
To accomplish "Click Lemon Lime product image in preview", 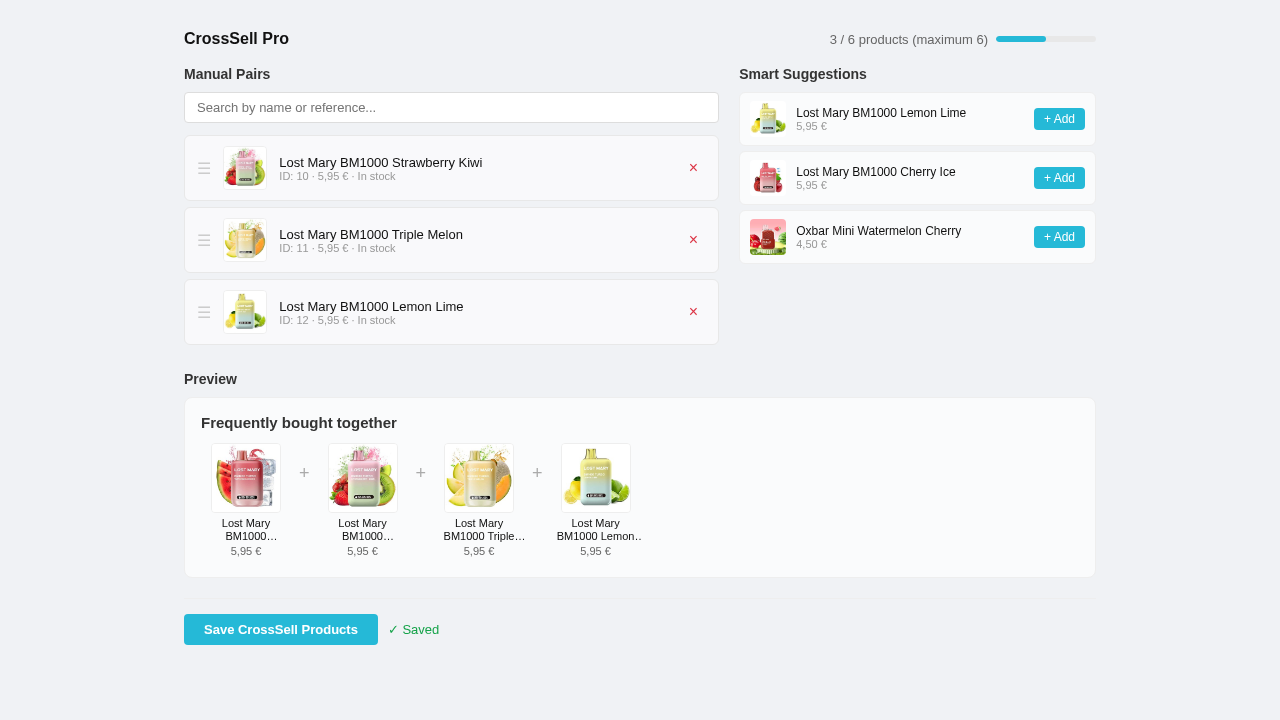I will tap(596, 478).
